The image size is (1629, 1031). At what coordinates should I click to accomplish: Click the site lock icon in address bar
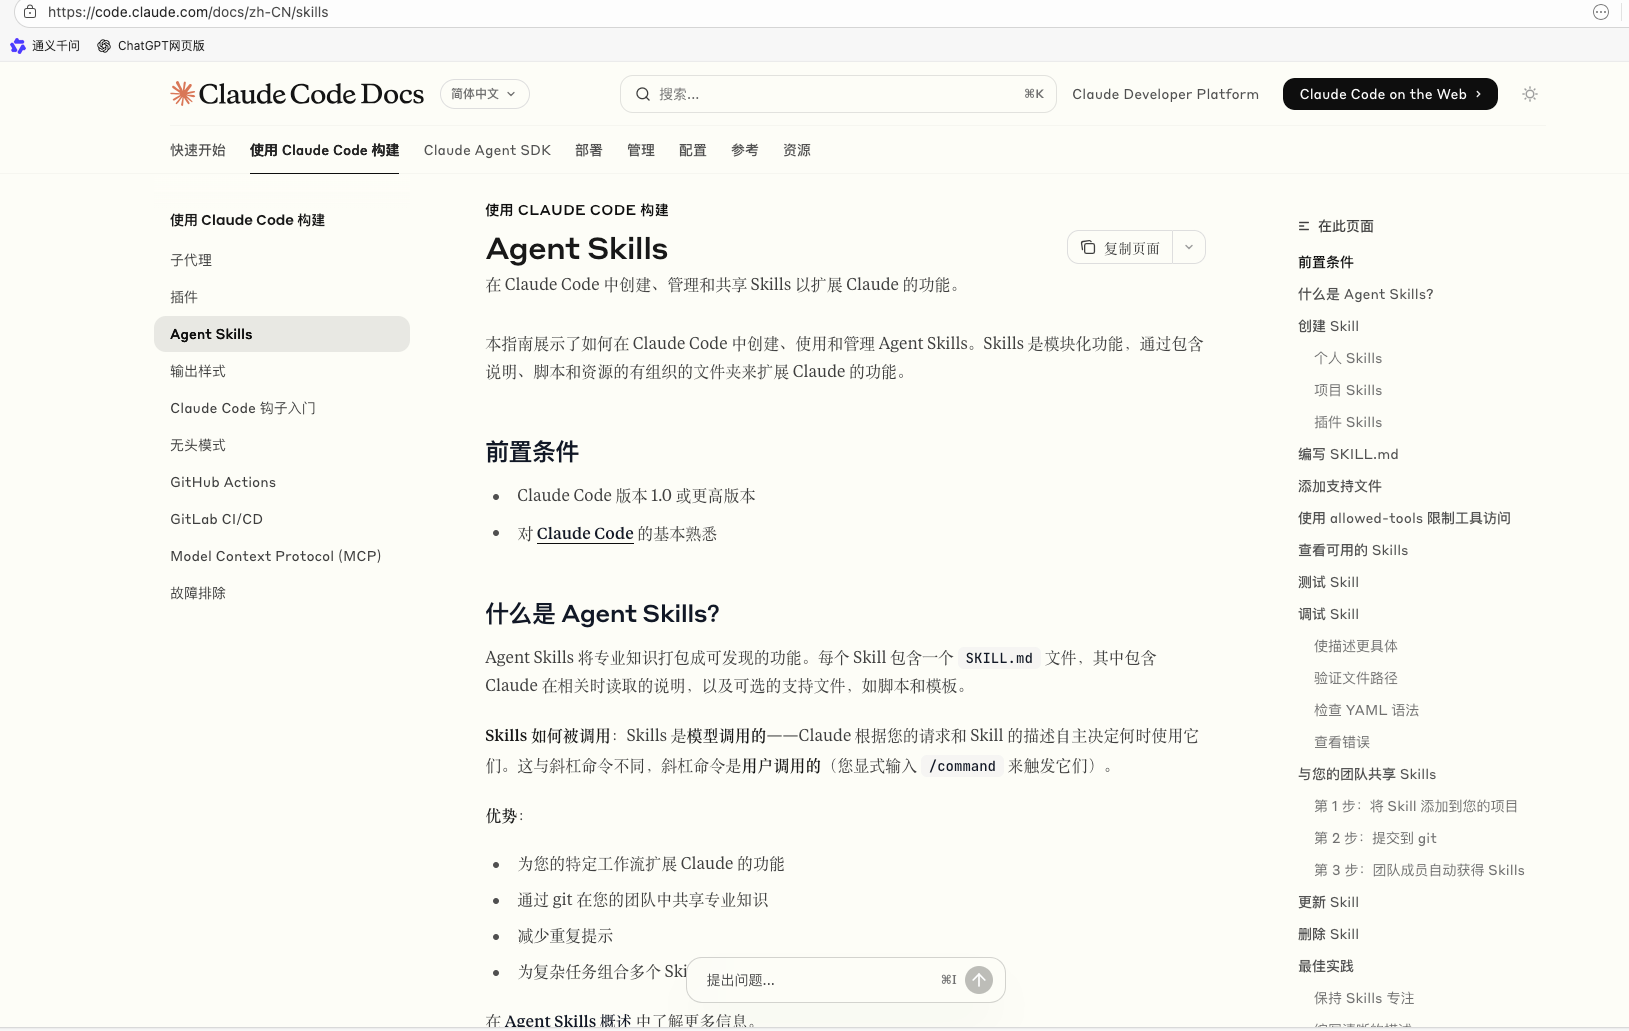coord(30,12)
